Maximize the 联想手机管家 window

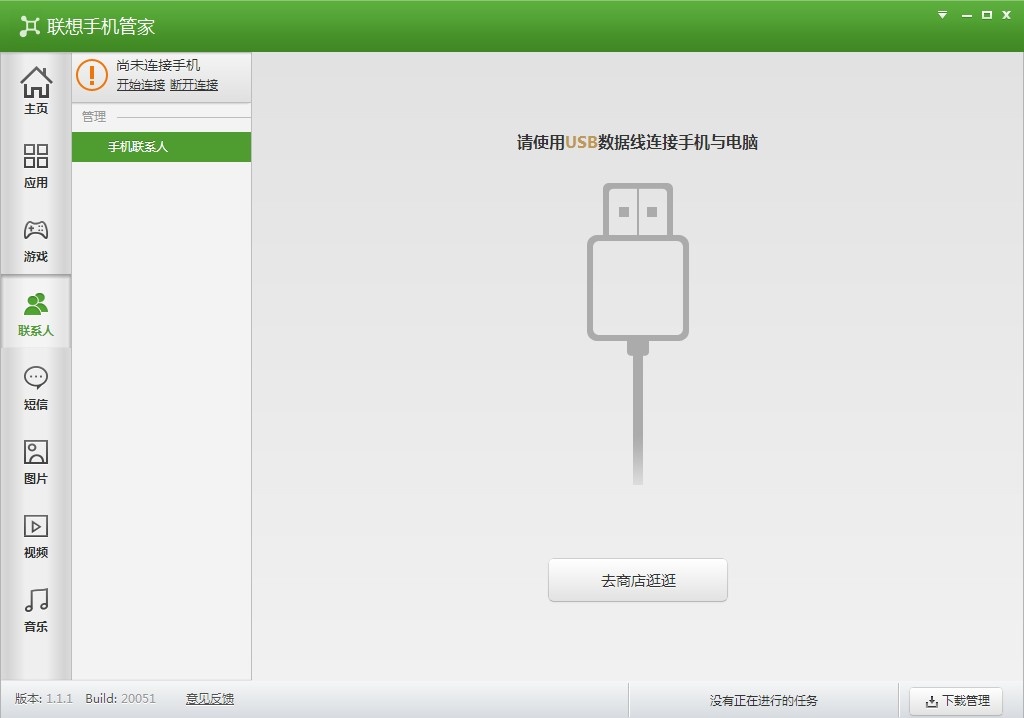[987, 15]
